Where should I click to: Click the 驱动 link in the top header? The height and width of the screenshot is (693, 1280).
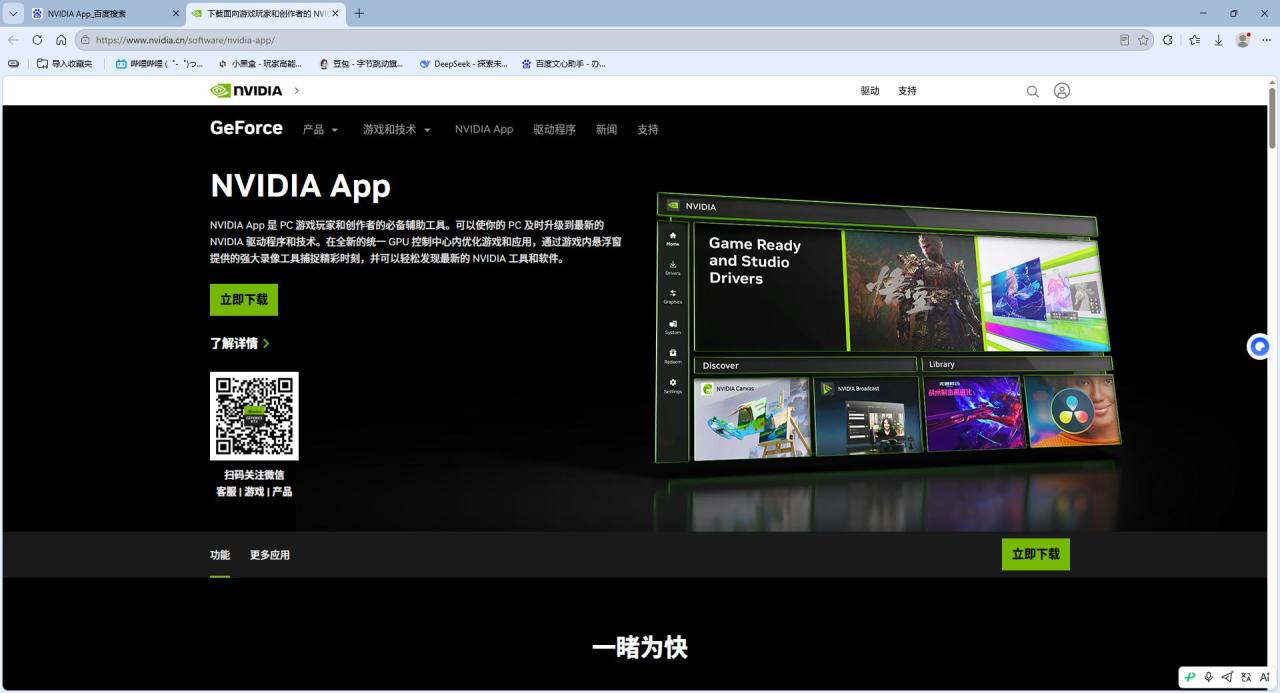(870, 91)
